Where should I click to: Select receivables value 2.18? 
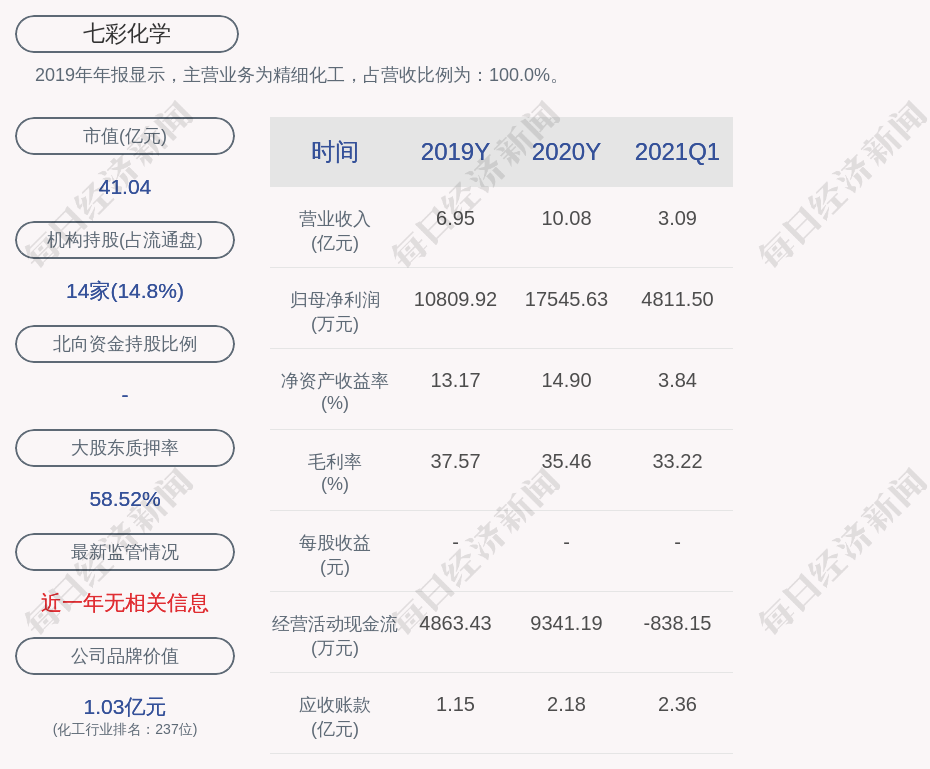pyautogui.click(x=566, y=704)
